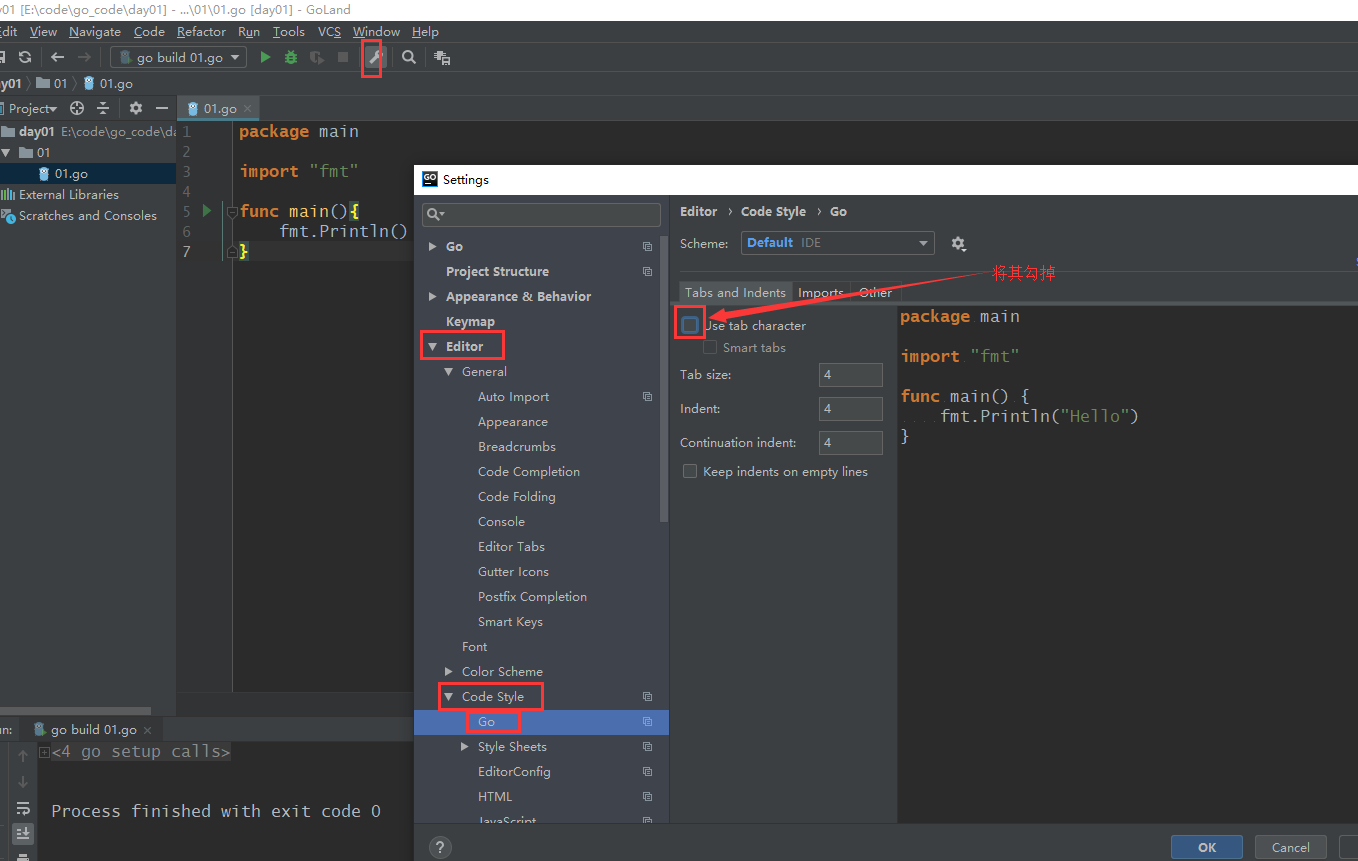Click the Search Everywhere magnifier icon

[409, 58]
